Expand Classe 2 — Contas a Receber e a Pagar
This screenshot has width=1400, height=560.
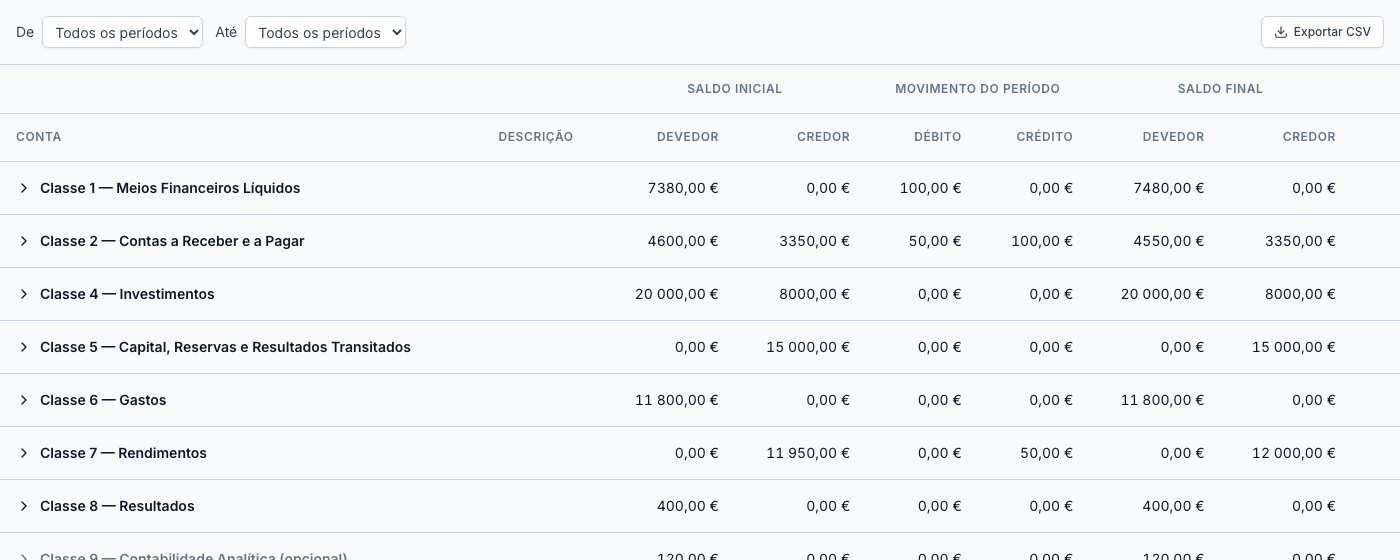[x=24, y=241]
